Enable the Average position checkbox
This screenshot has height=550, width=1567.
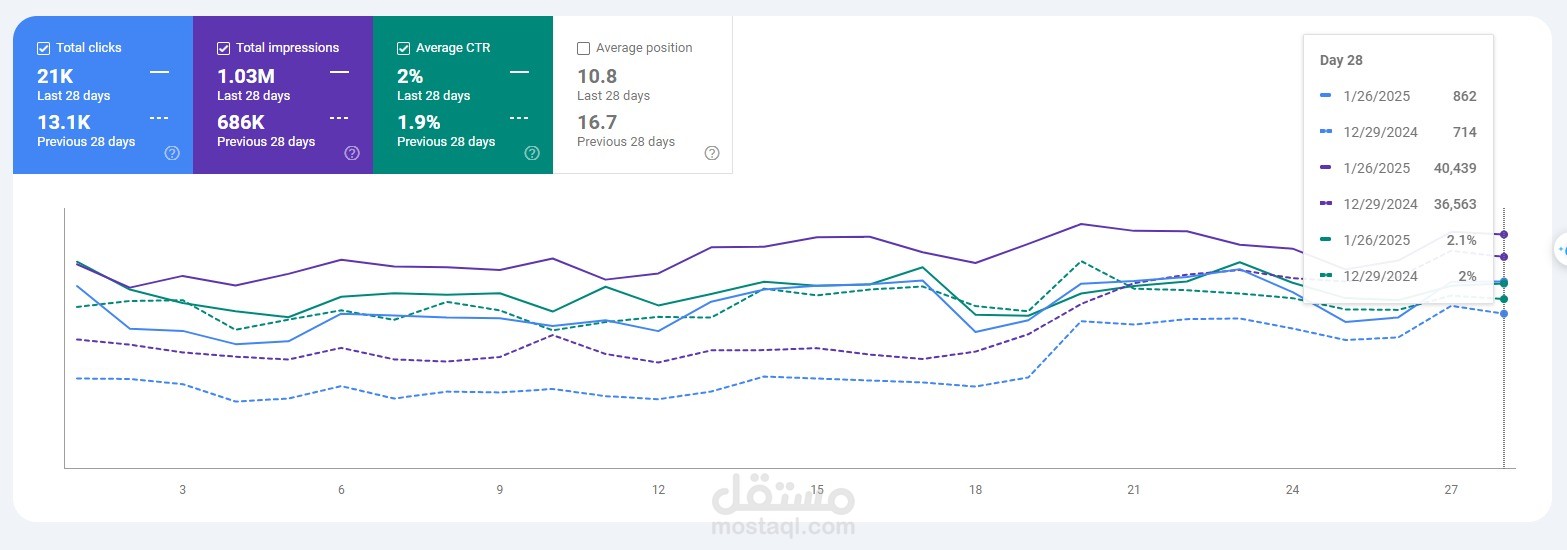pos(583,48)
